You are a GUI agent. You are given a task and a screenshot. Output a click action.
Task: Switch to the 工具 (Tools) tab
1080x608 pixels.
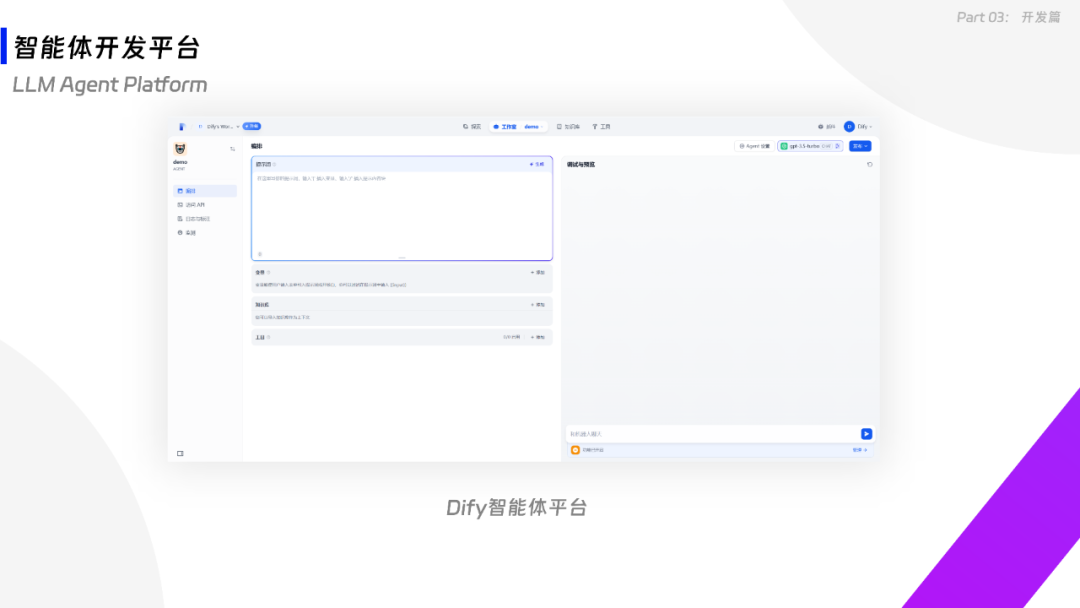602,127
